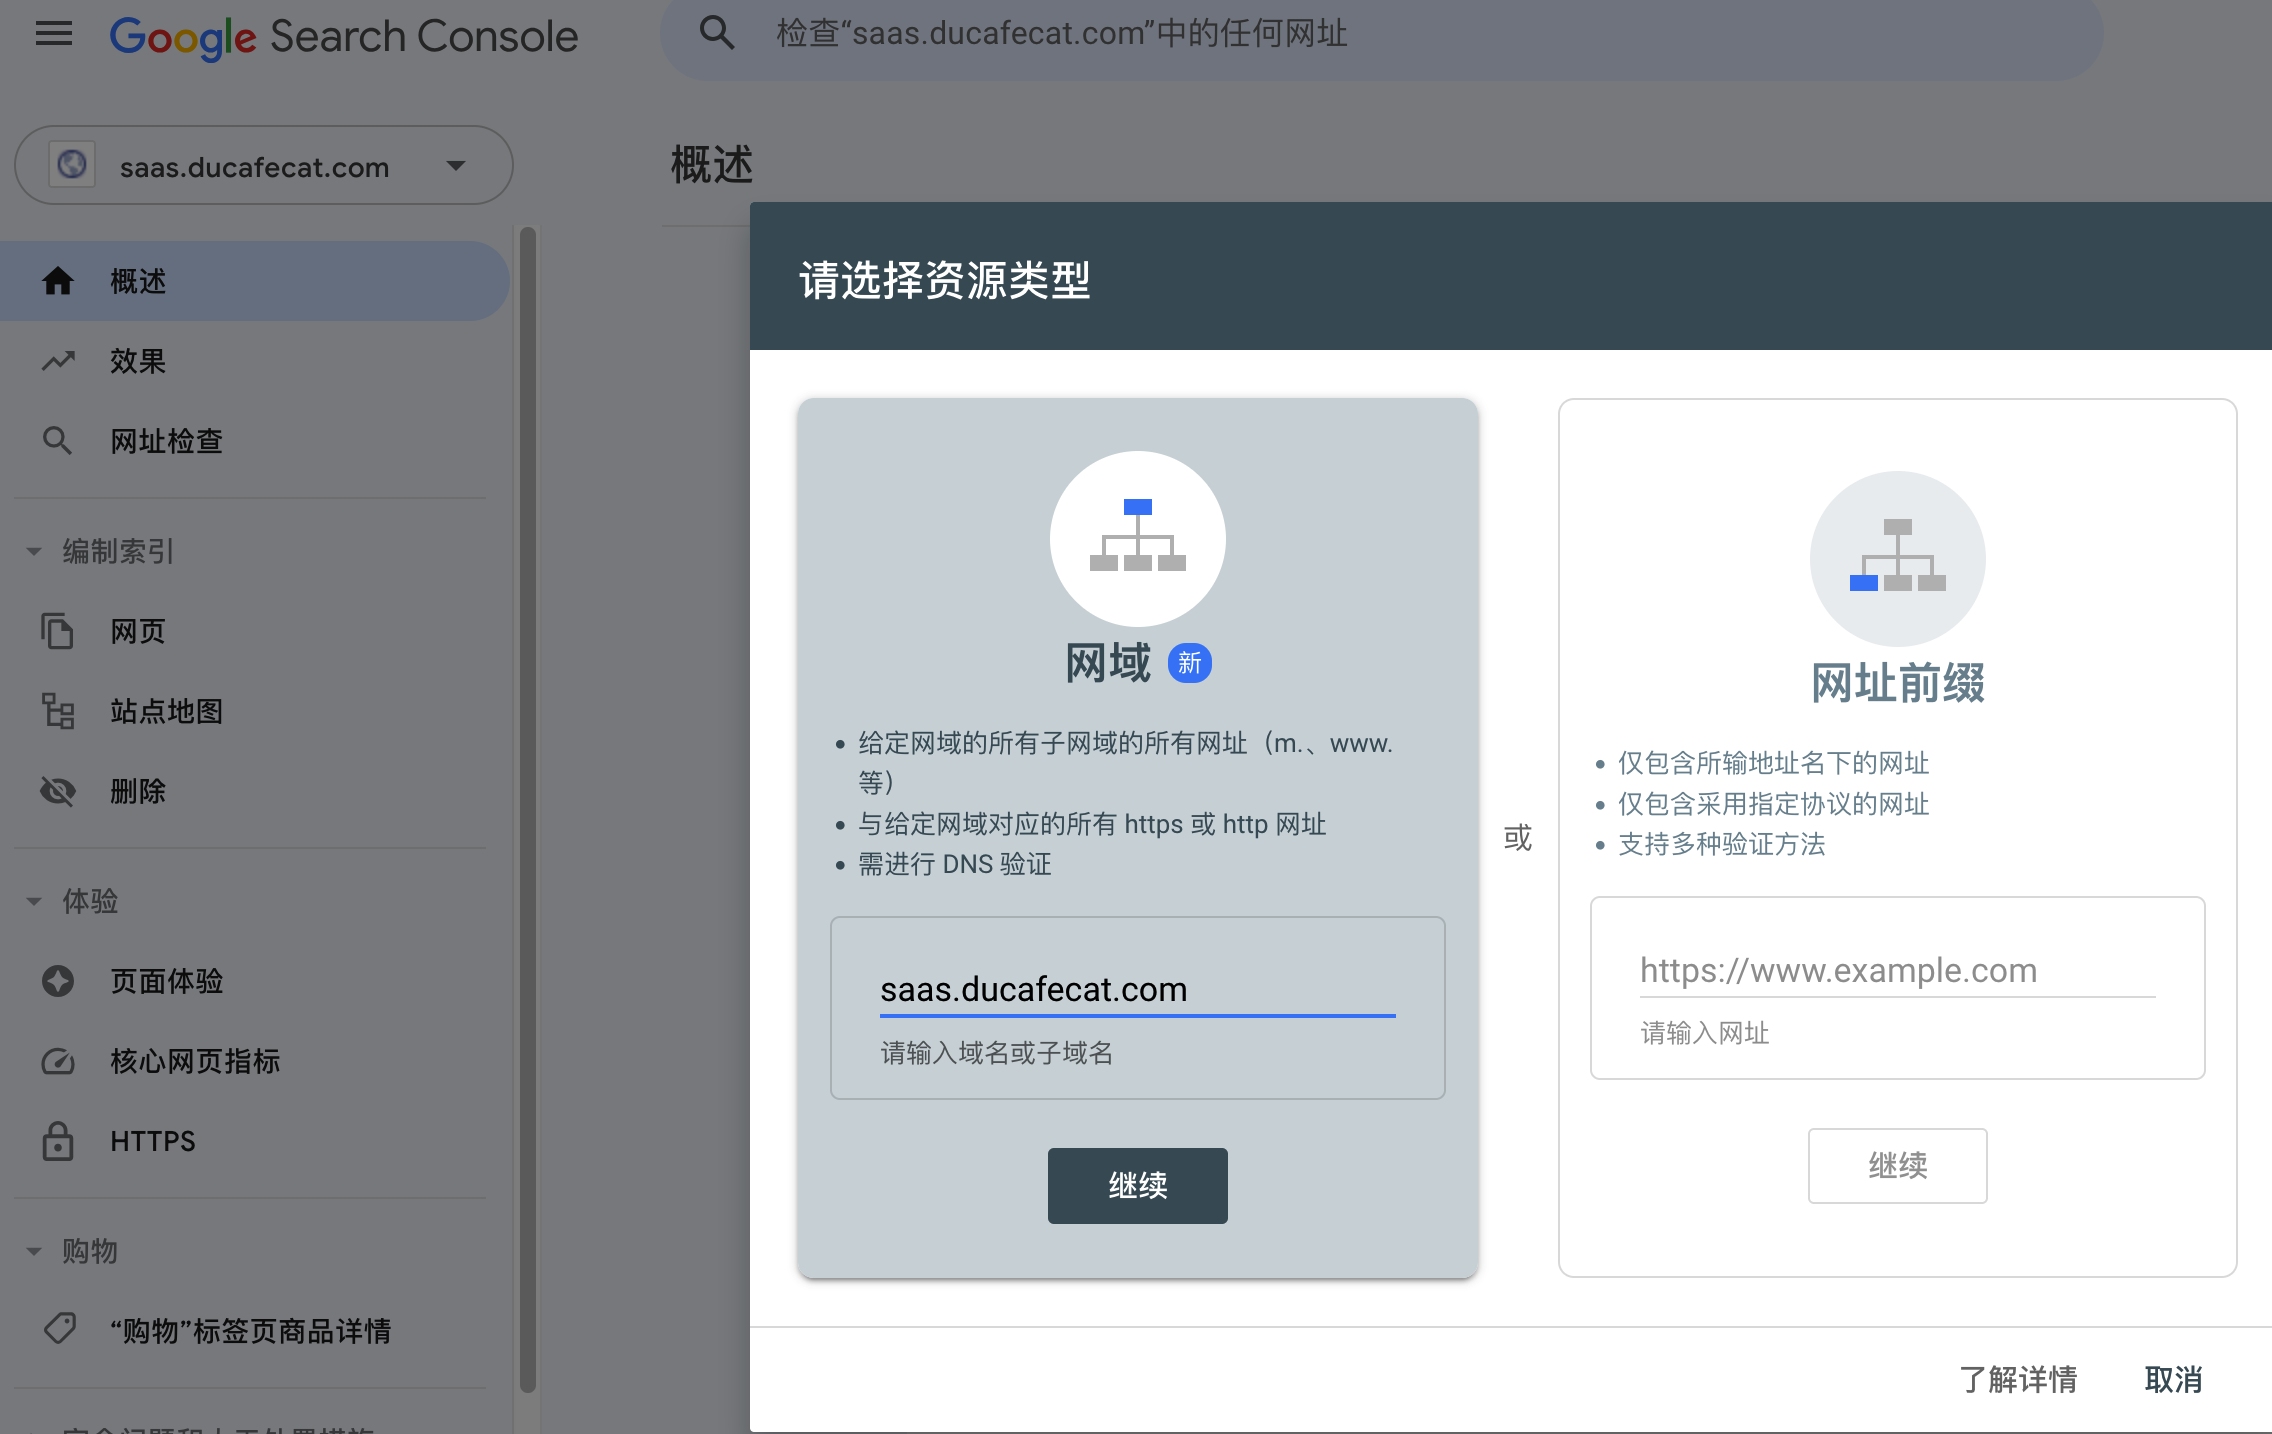
Task: Expand the 购物 (Shopping) section in sidebar
Action: [x=36, y=1249]
